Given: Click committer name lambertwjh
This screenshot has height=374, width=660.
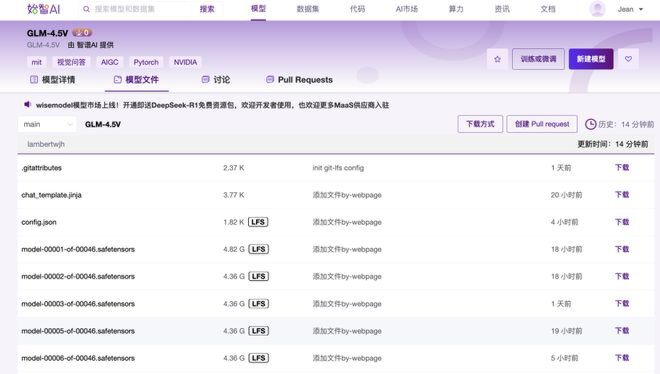Looking at the screenshot, I should (x=46, y=144).
